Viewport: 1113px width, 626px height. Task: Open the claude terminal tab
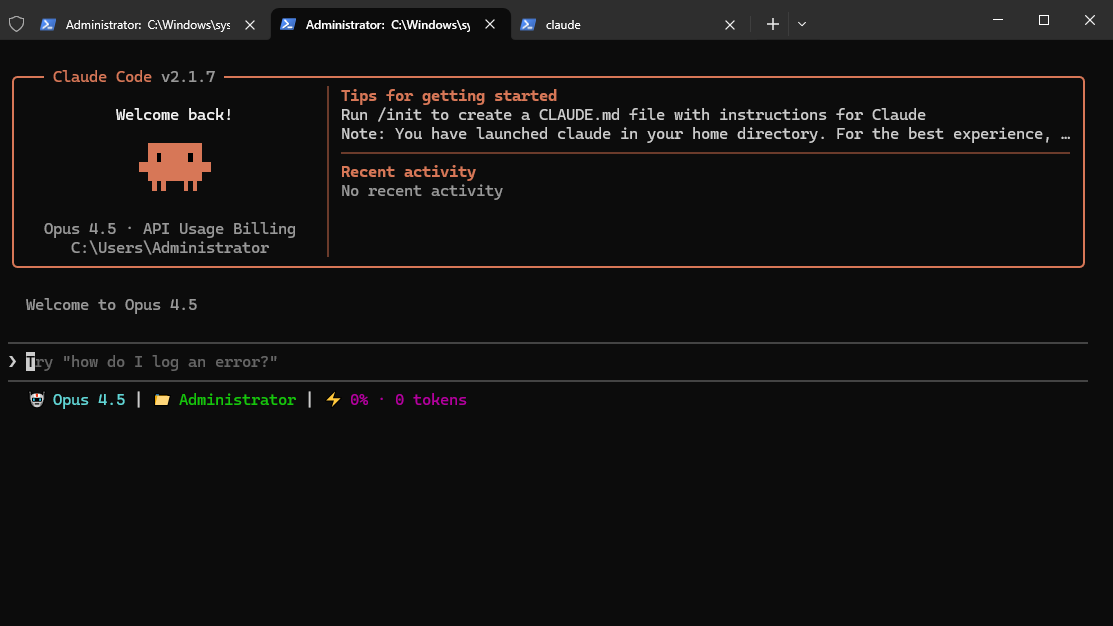tap(628, 24)
